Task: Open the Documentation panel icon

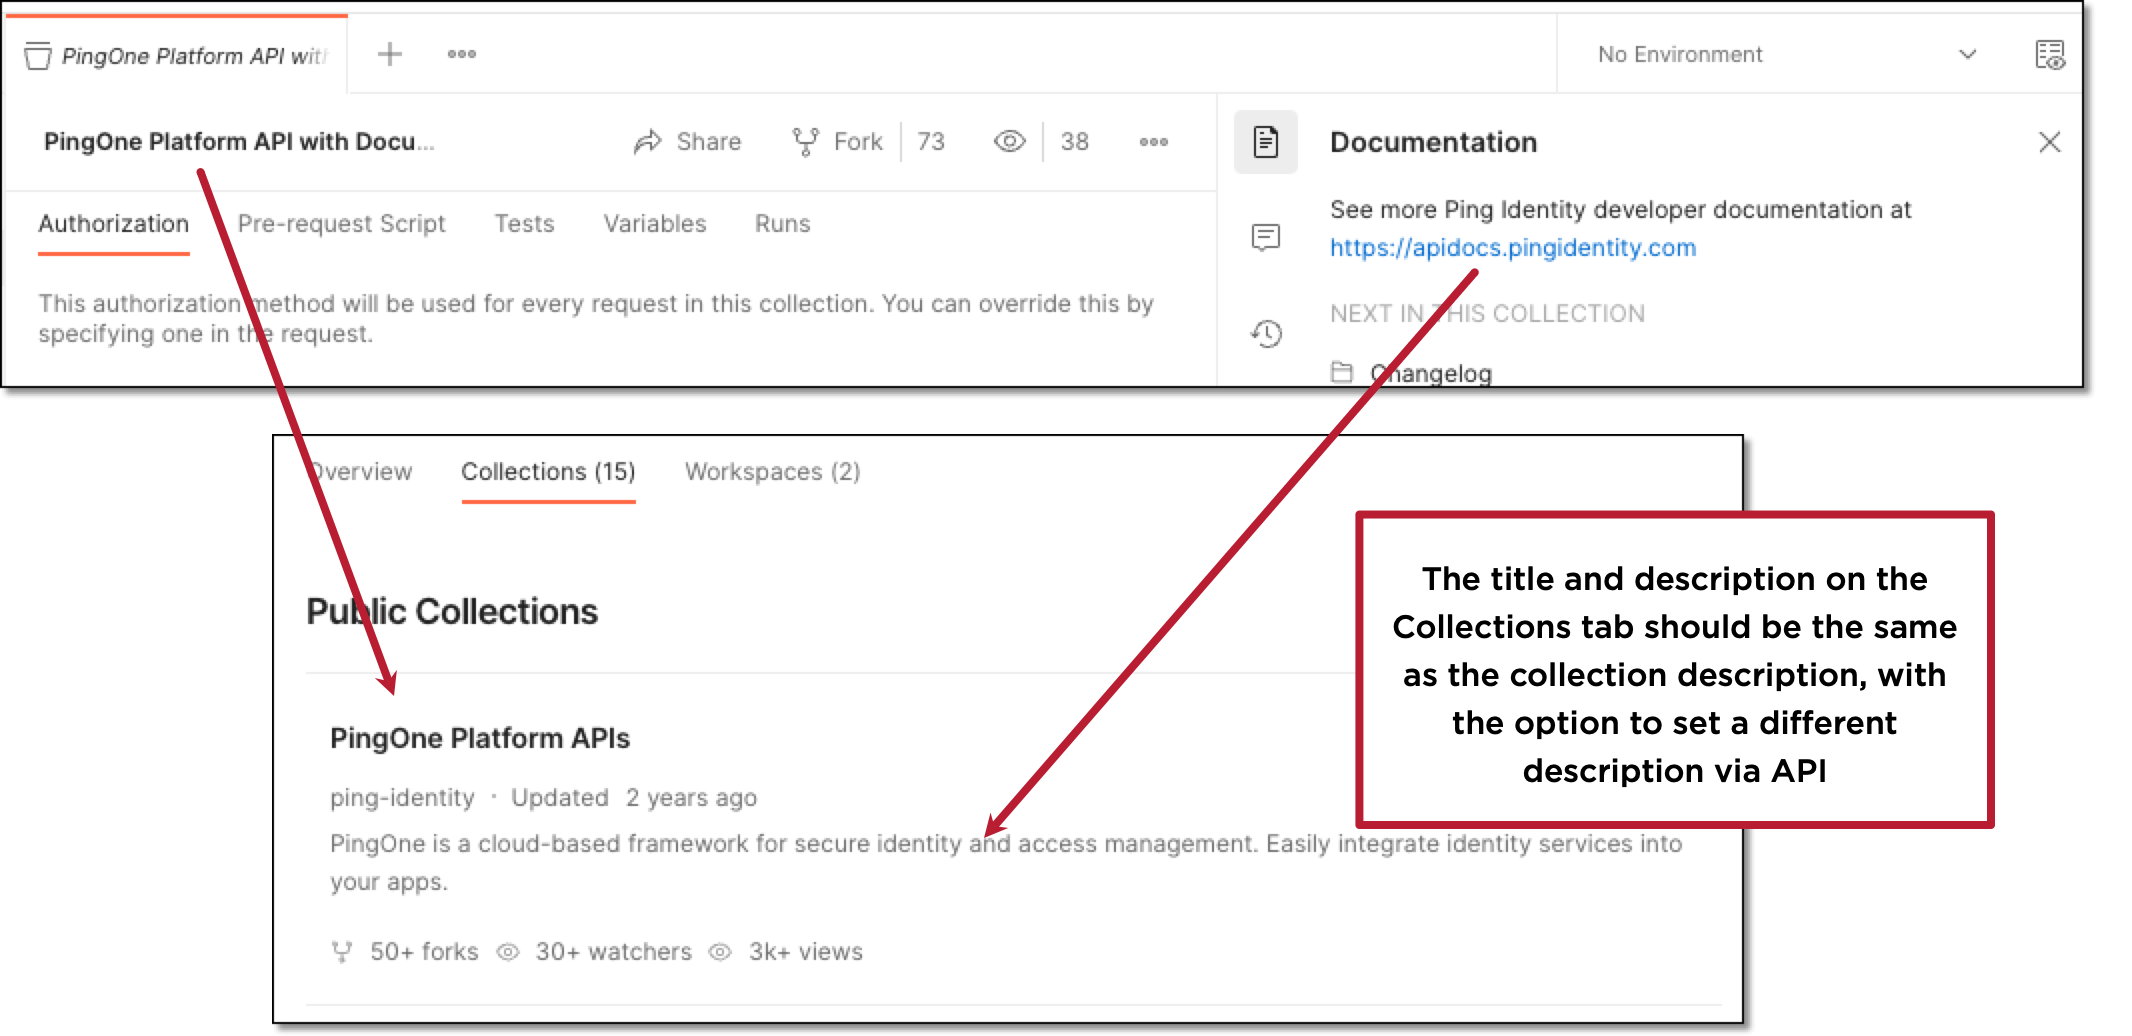Action: [x=1265, y=141]
